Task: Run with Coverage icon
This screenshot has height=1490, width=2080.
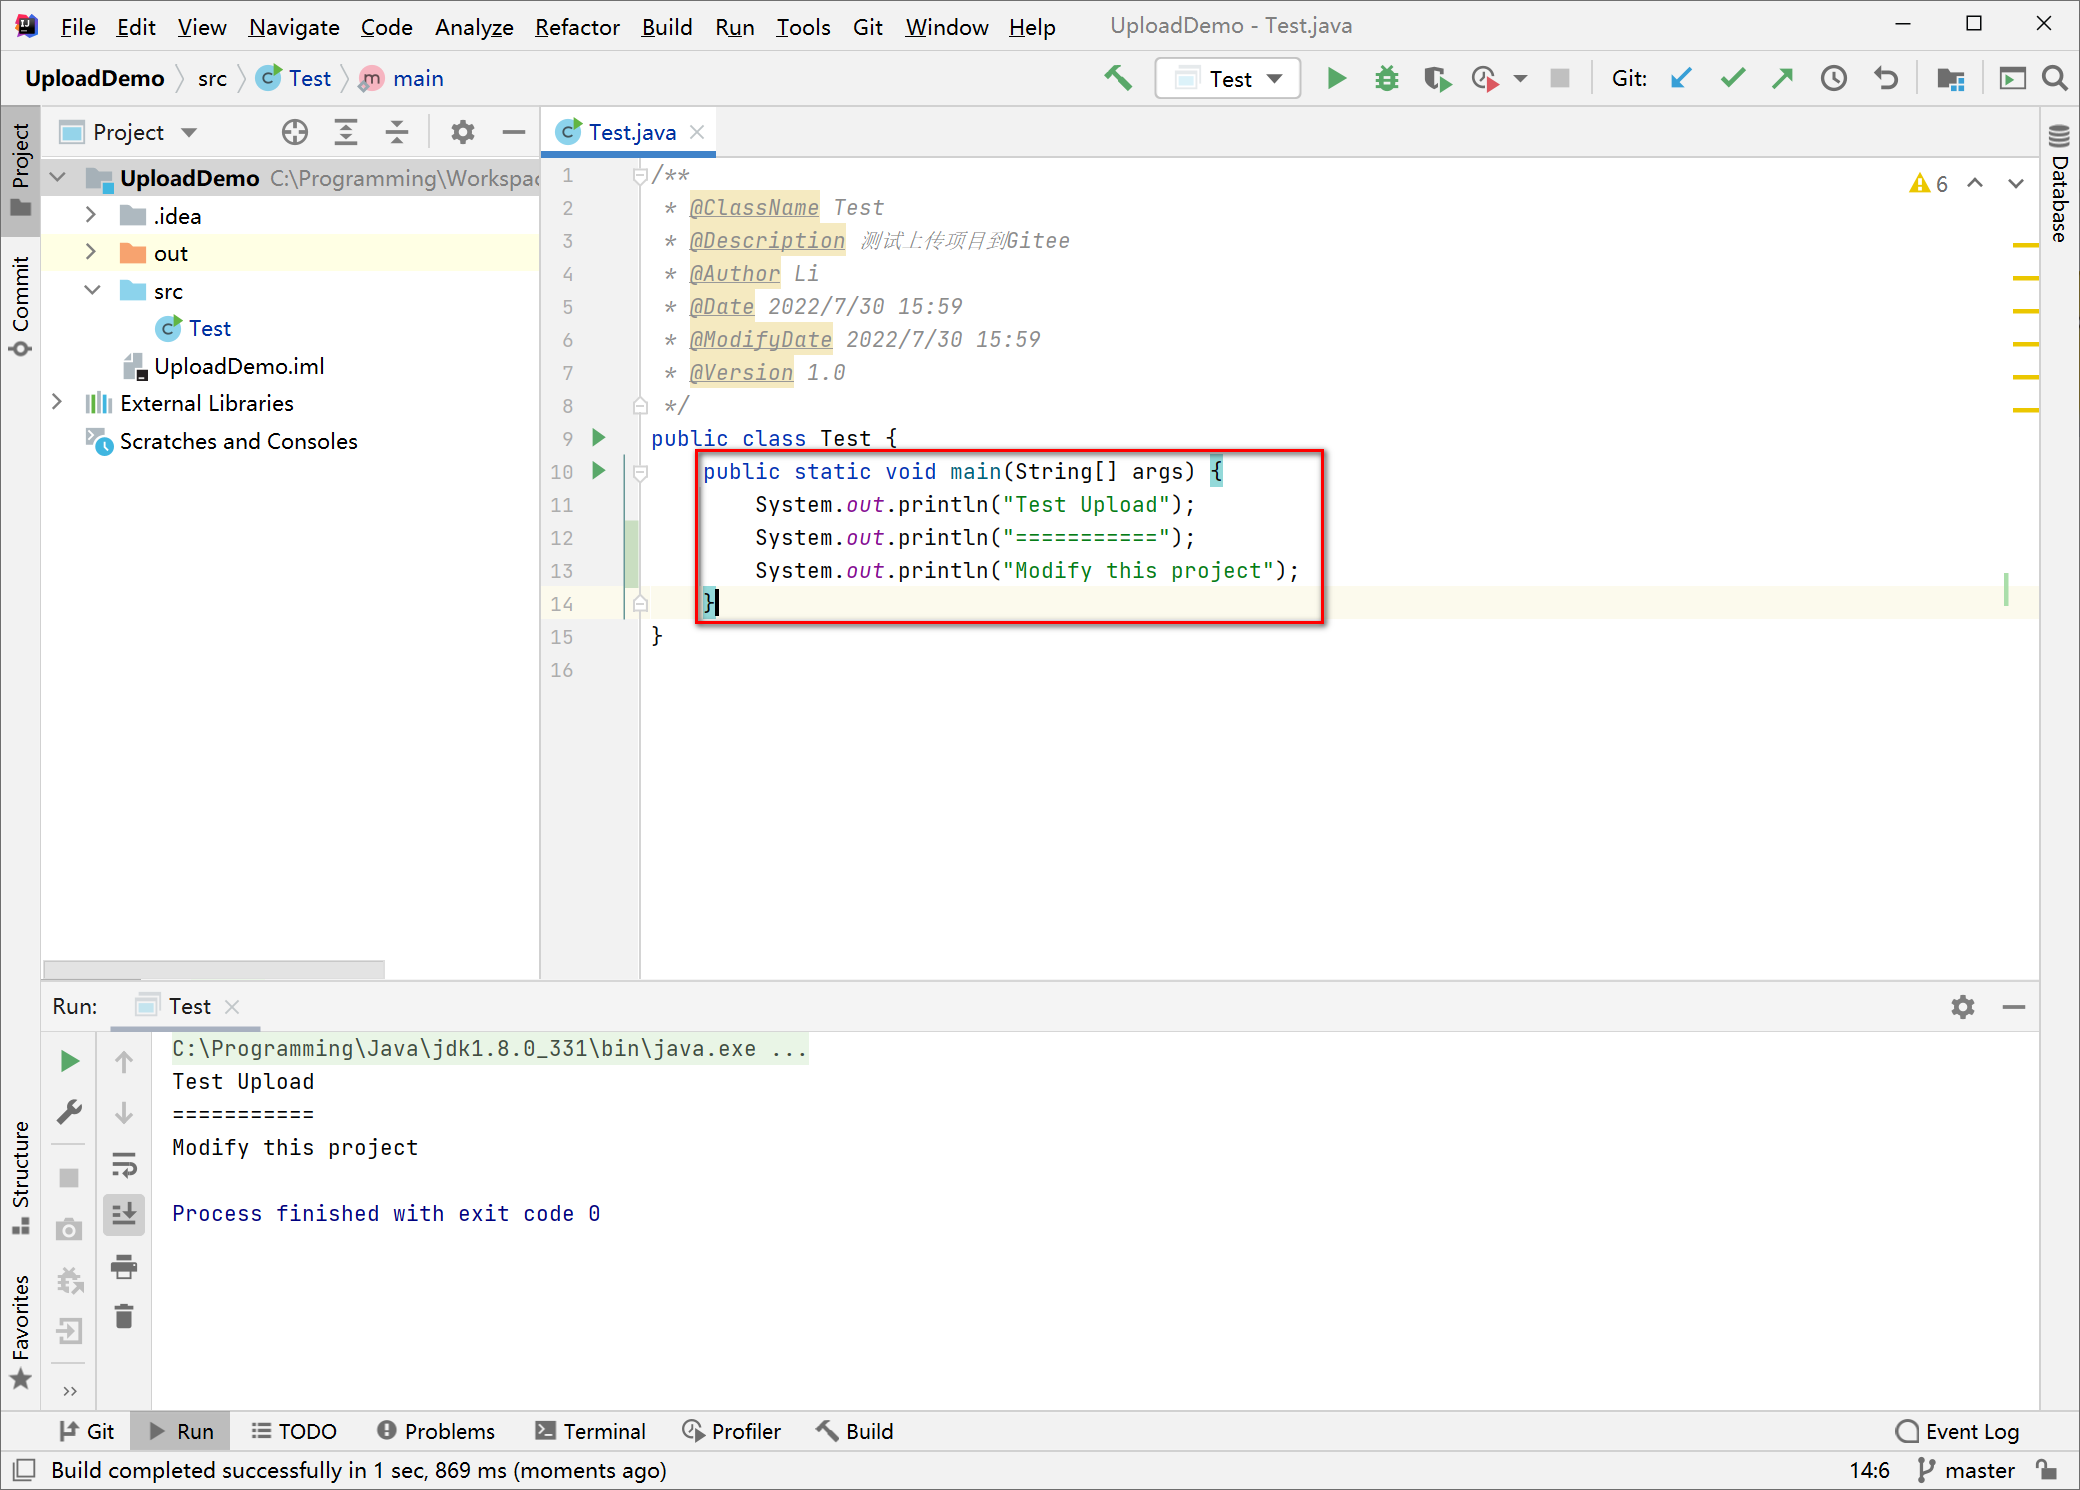Action: pyautogui.click(x=1437, y=78)
